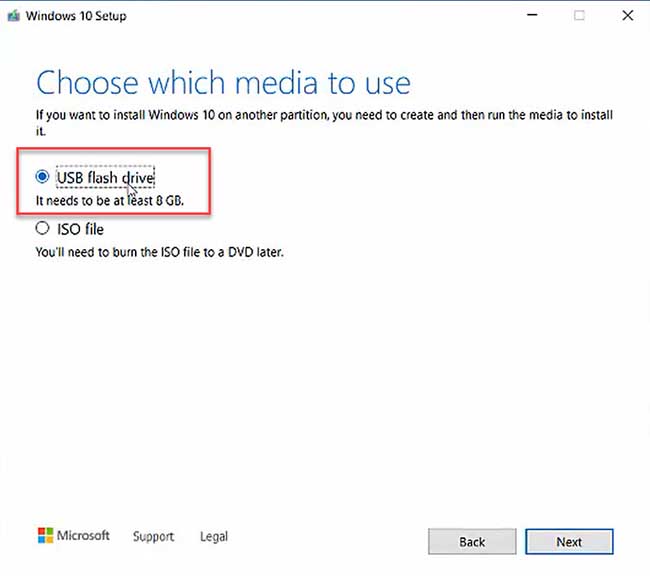Open the Legal link
The width and height of the screenshot is (650, 576).
click(214, 536)
